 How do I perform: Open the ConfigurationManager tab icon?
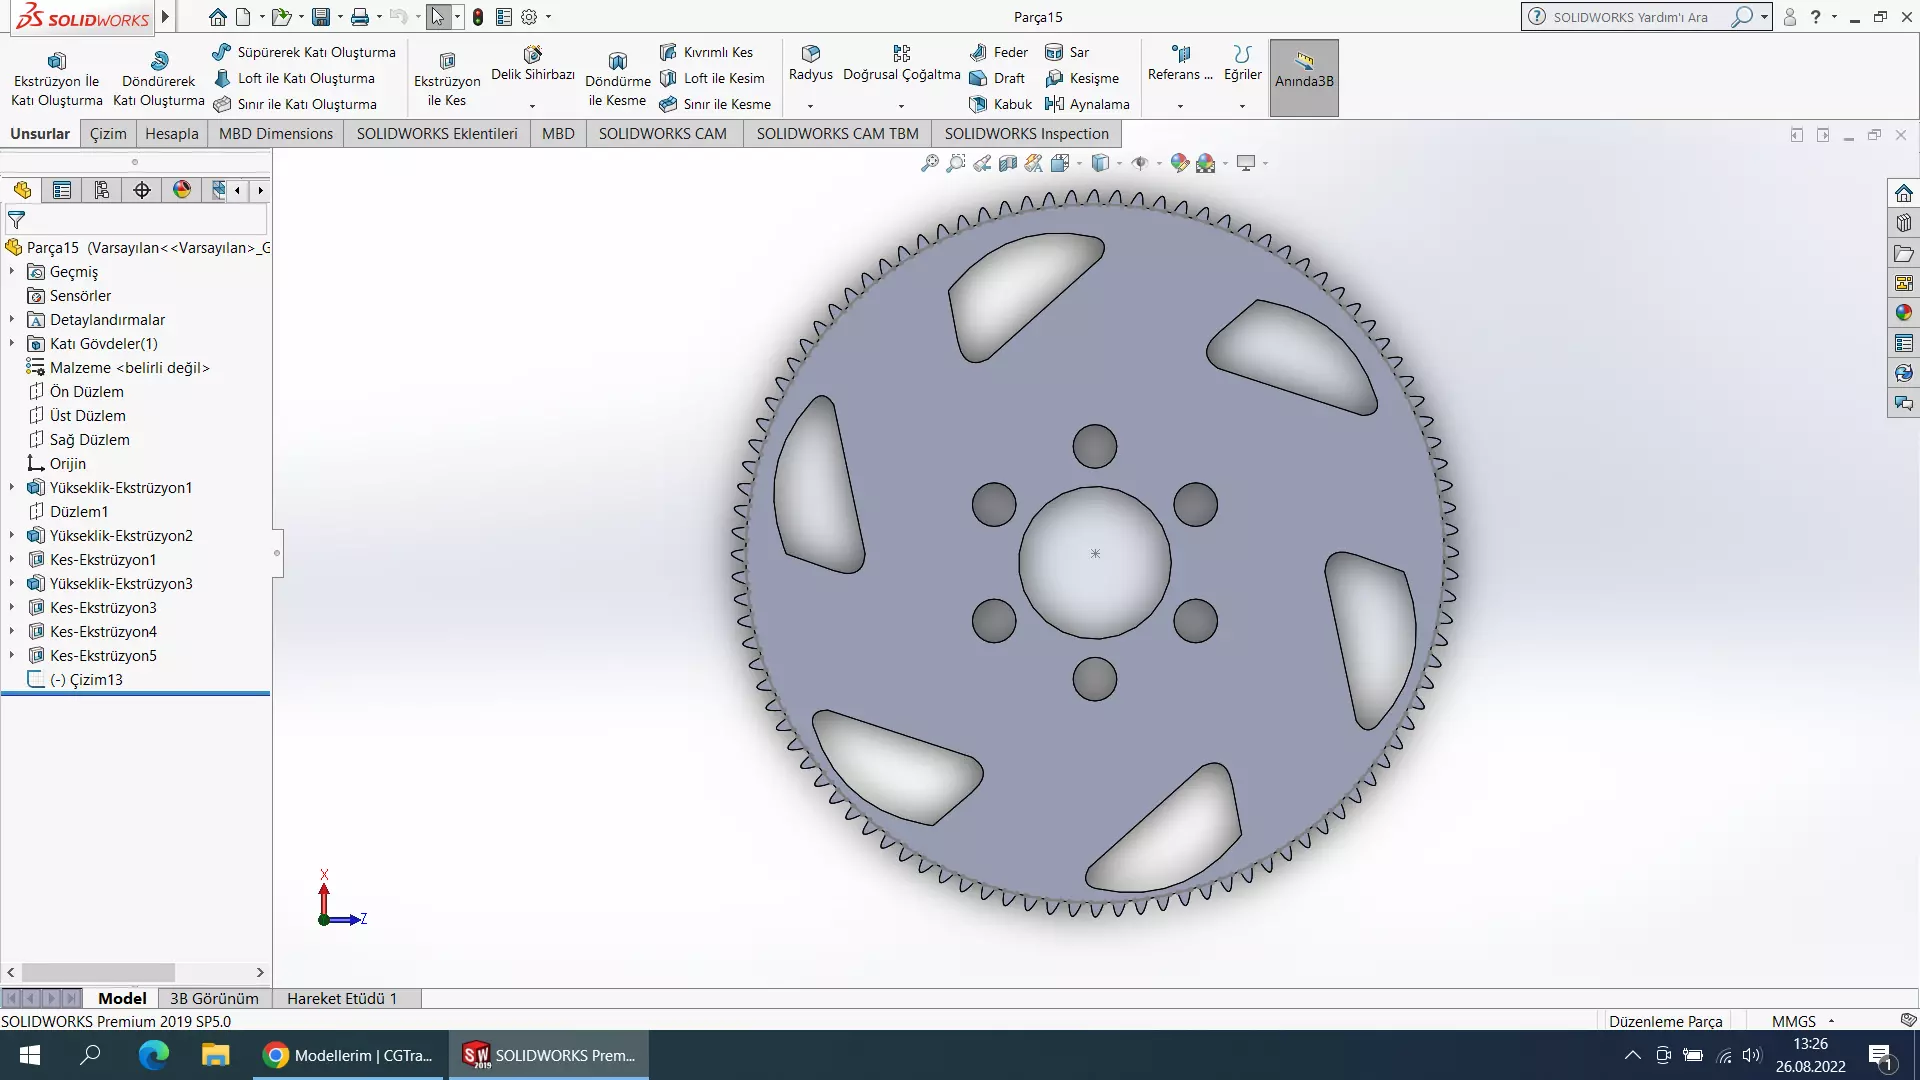(102, 190)
